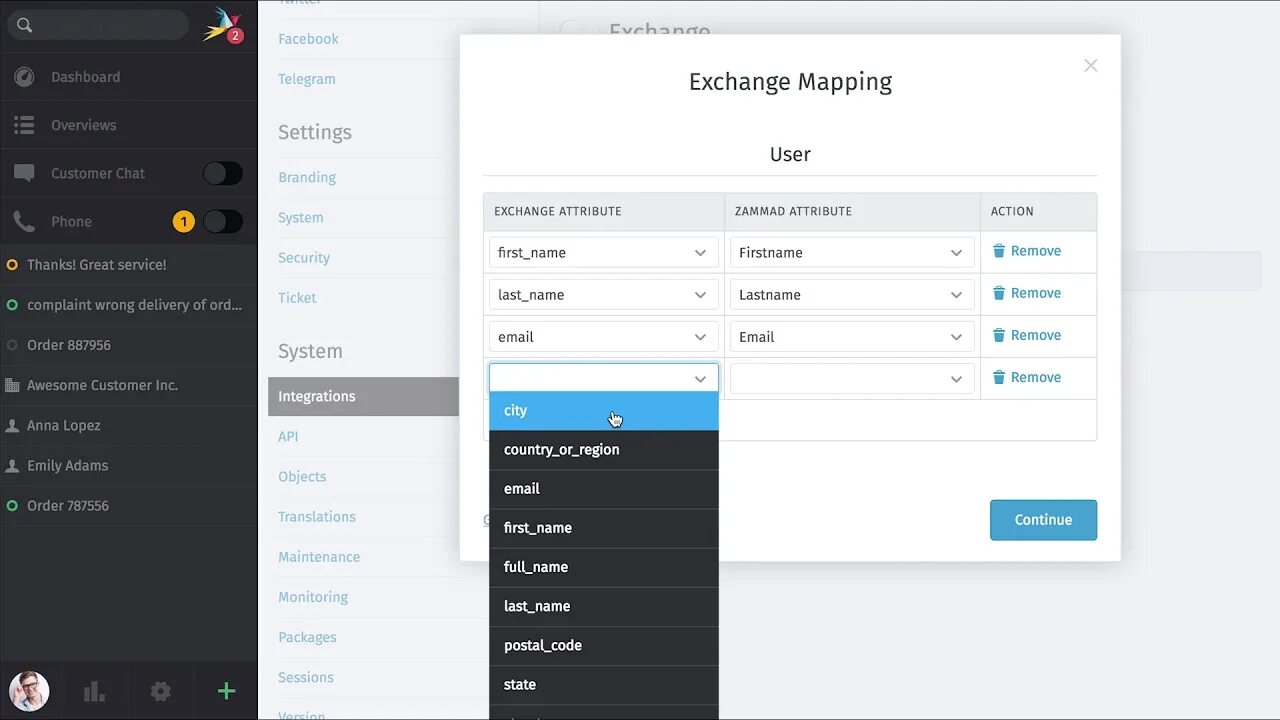1280x720 pixels.
Task: Close the Exchange Mapping dialog
Action: click(x=1091, y=65)
